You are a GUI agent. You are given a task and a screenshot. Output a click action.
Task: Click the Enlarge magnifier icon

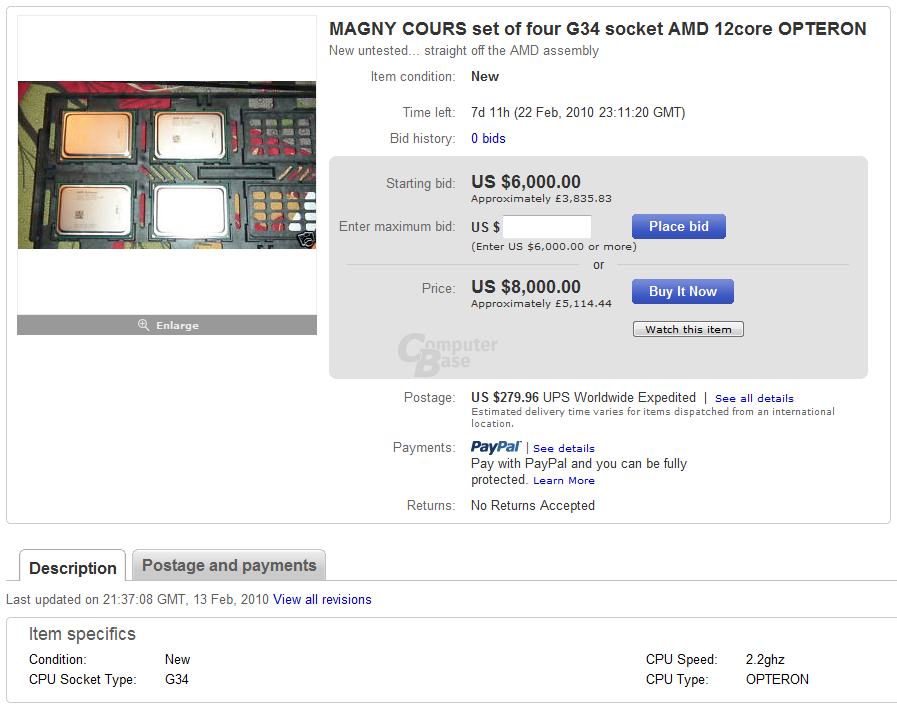pyautogui.click(x=144, y=325)
